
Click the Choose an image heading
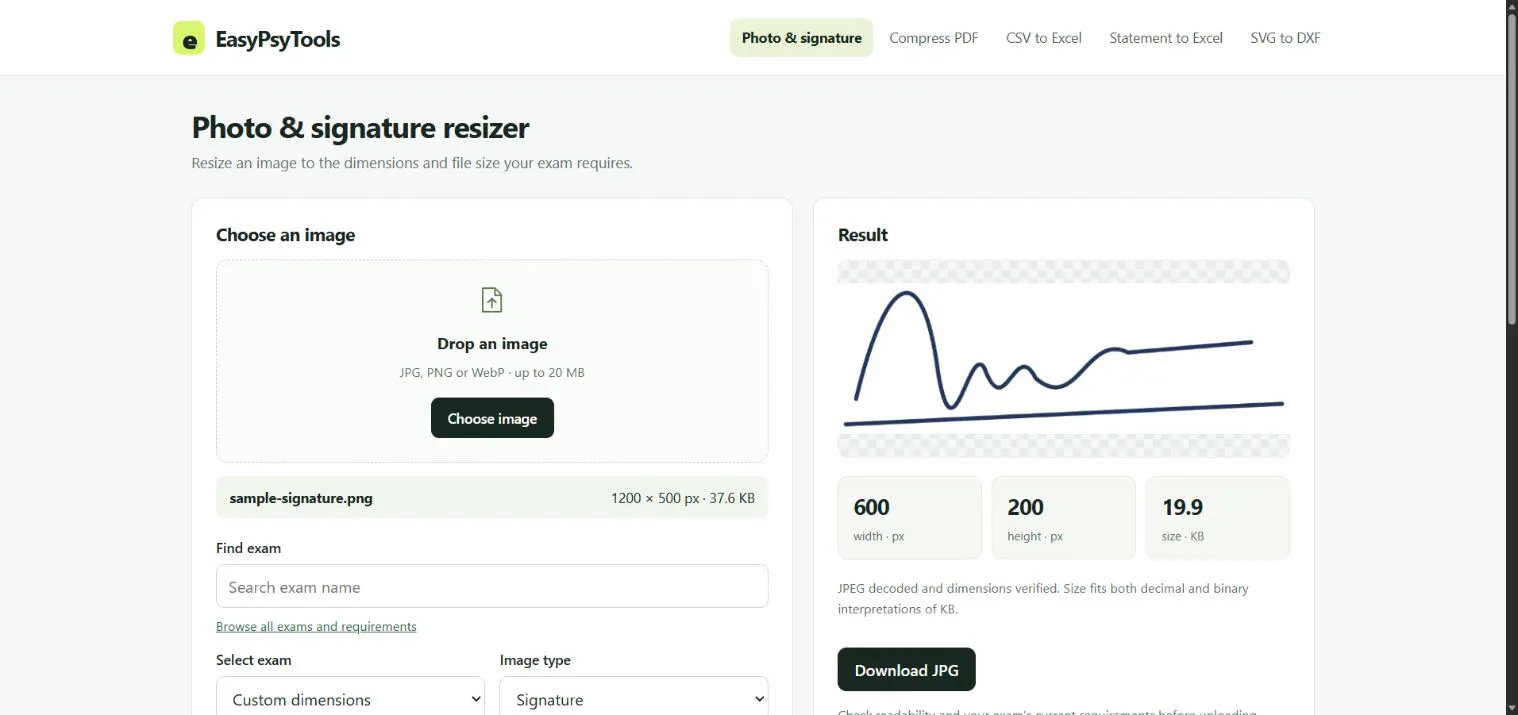pos(285,235)
